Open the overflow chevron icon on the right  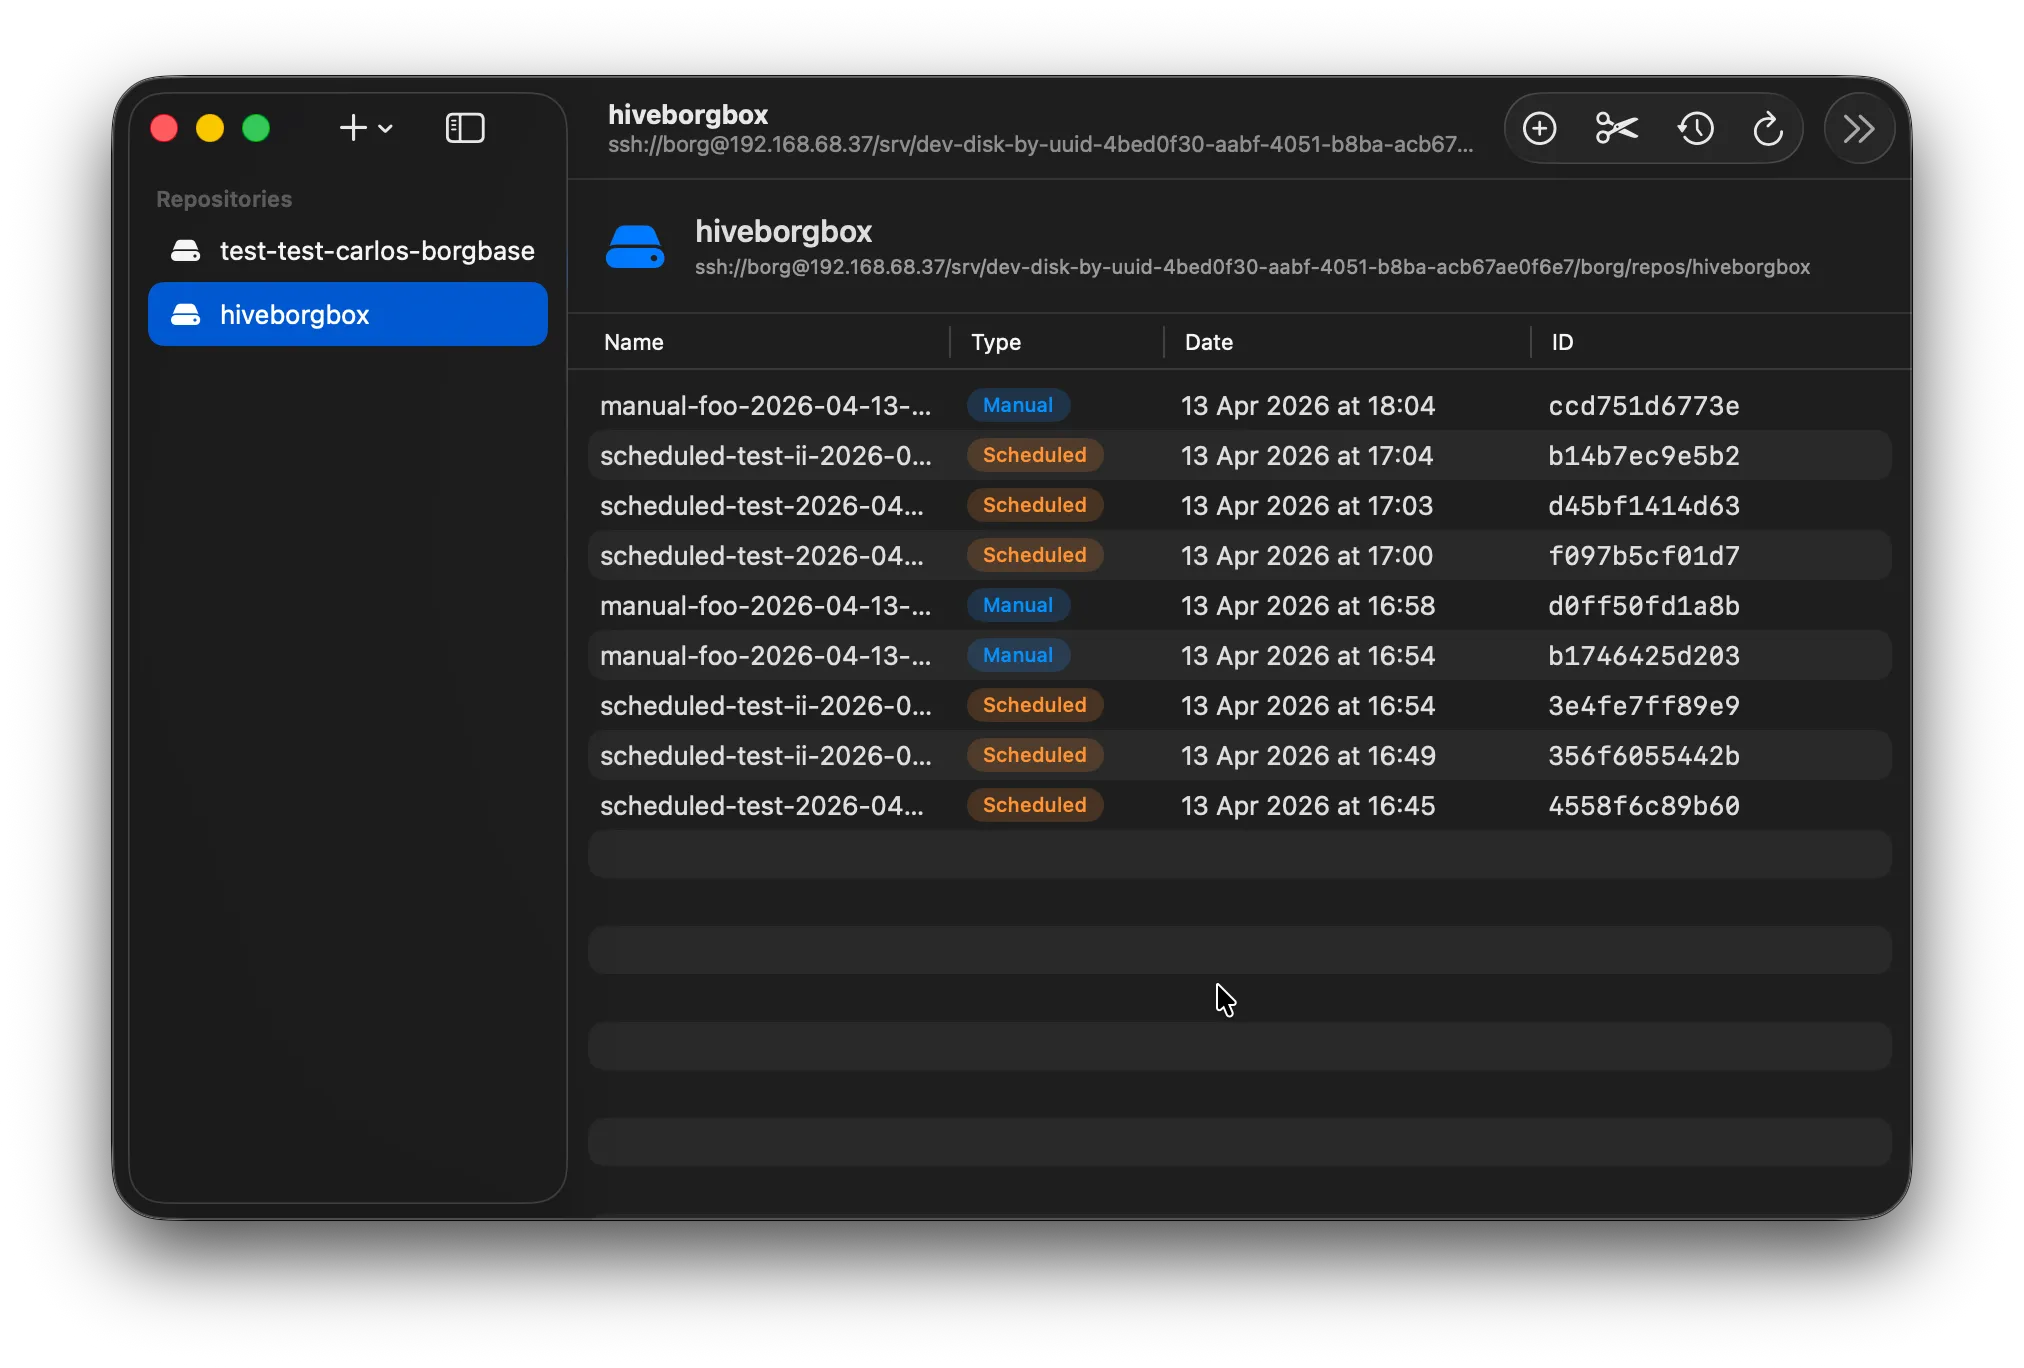[1858, 128]
